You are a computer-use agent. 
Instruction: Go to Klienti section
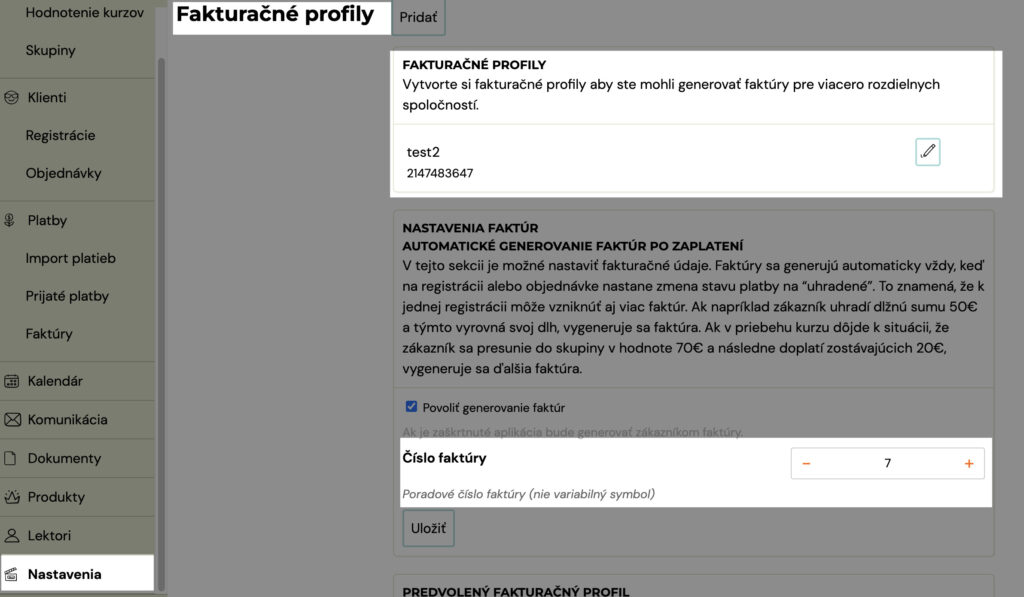(47, 97)
